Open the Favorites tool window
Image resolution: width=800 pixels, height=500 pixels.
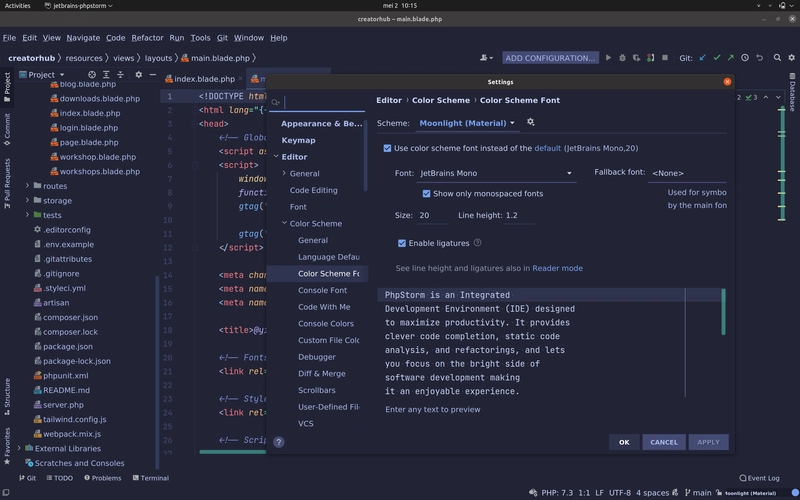tap(7, 446)
